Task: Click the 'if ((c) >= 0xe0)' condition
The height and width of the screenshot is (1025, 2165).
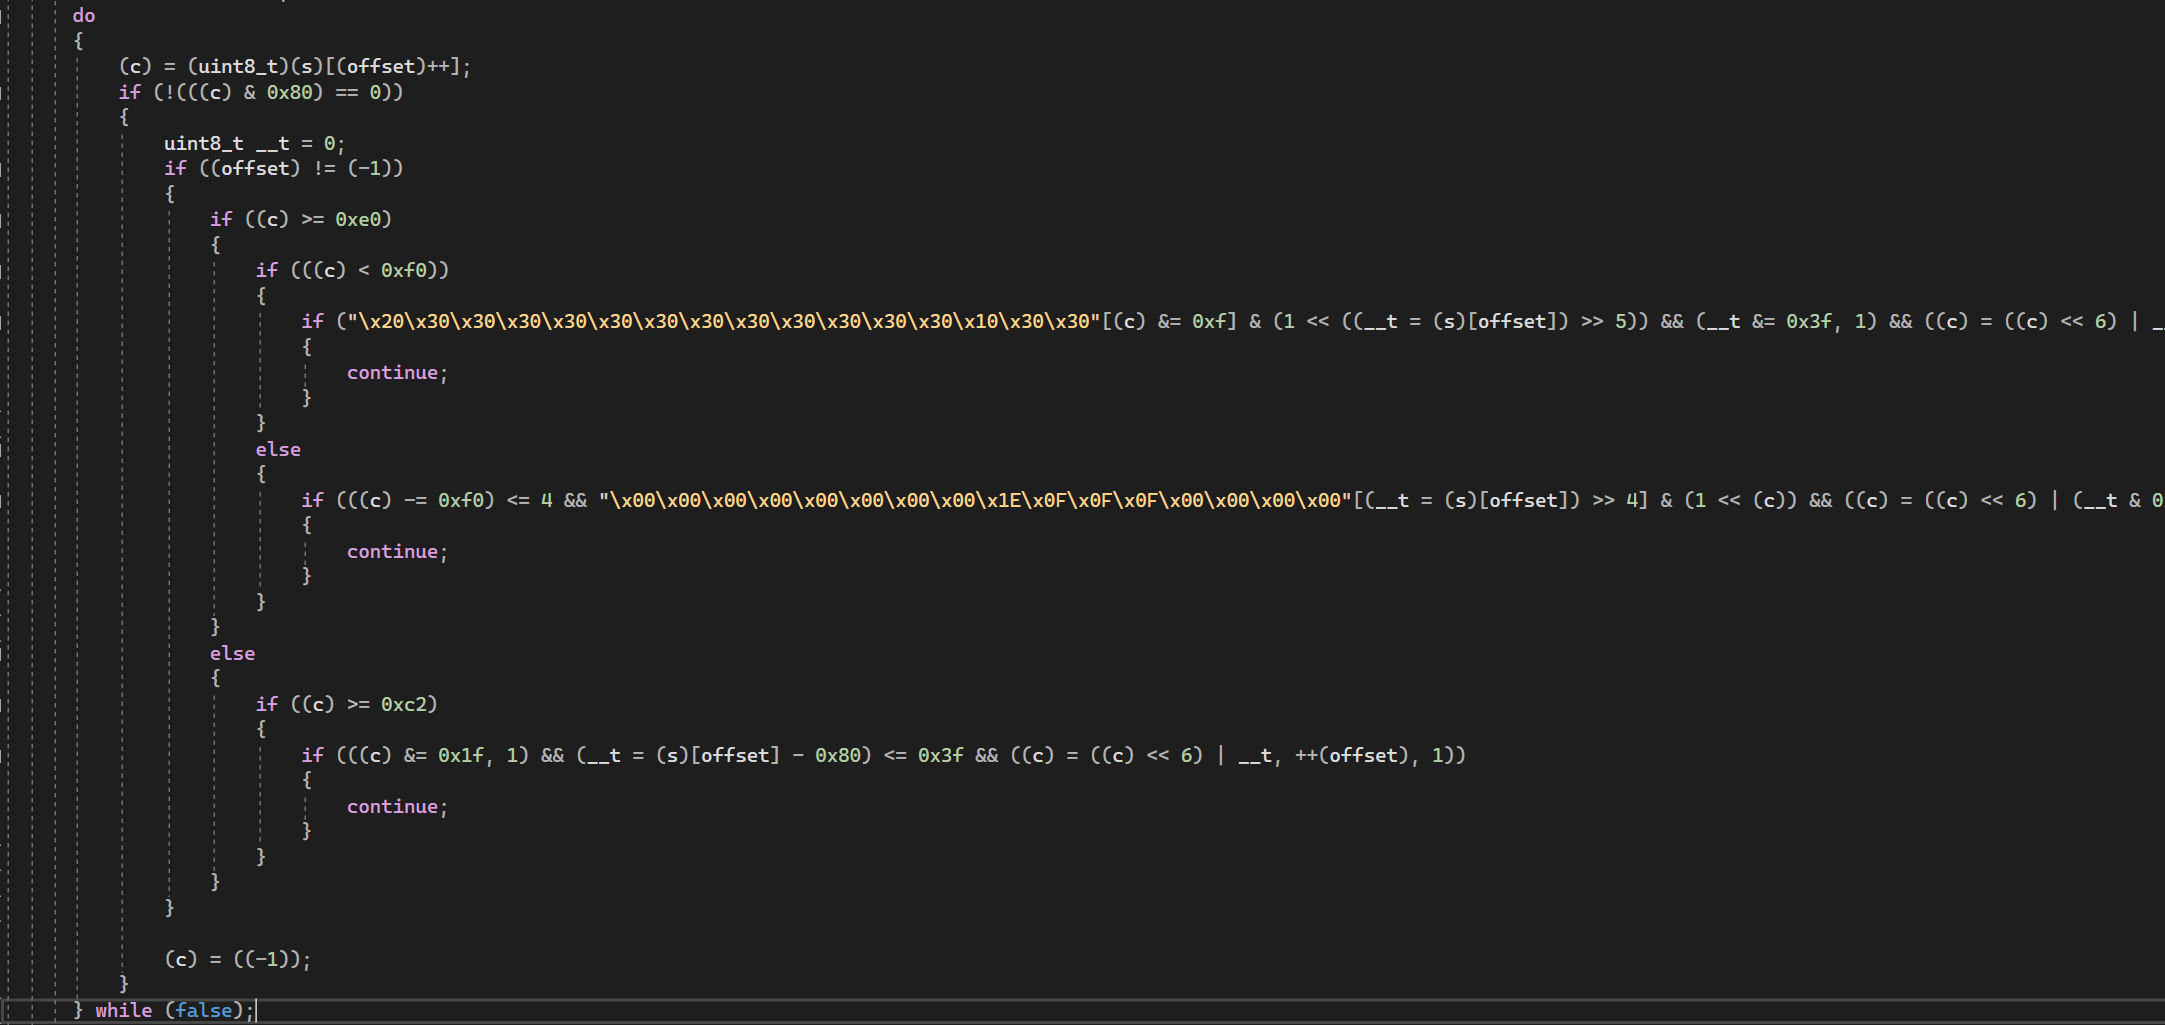Action: pyautogui.click(x=299, y=218)
